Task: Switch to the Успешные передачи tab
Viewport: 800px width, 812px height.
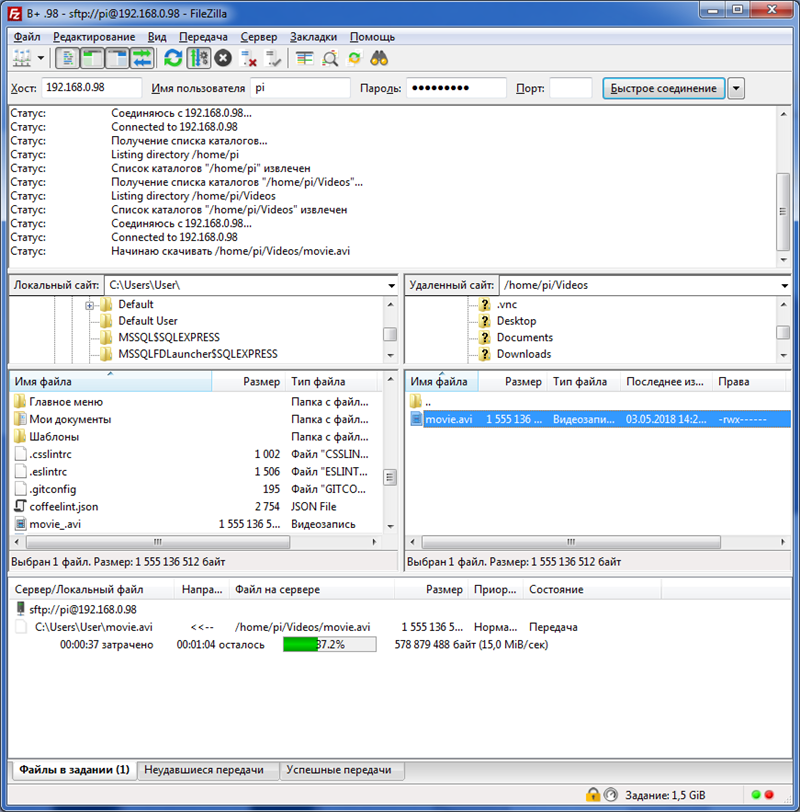Action: [x=340, y=770]
